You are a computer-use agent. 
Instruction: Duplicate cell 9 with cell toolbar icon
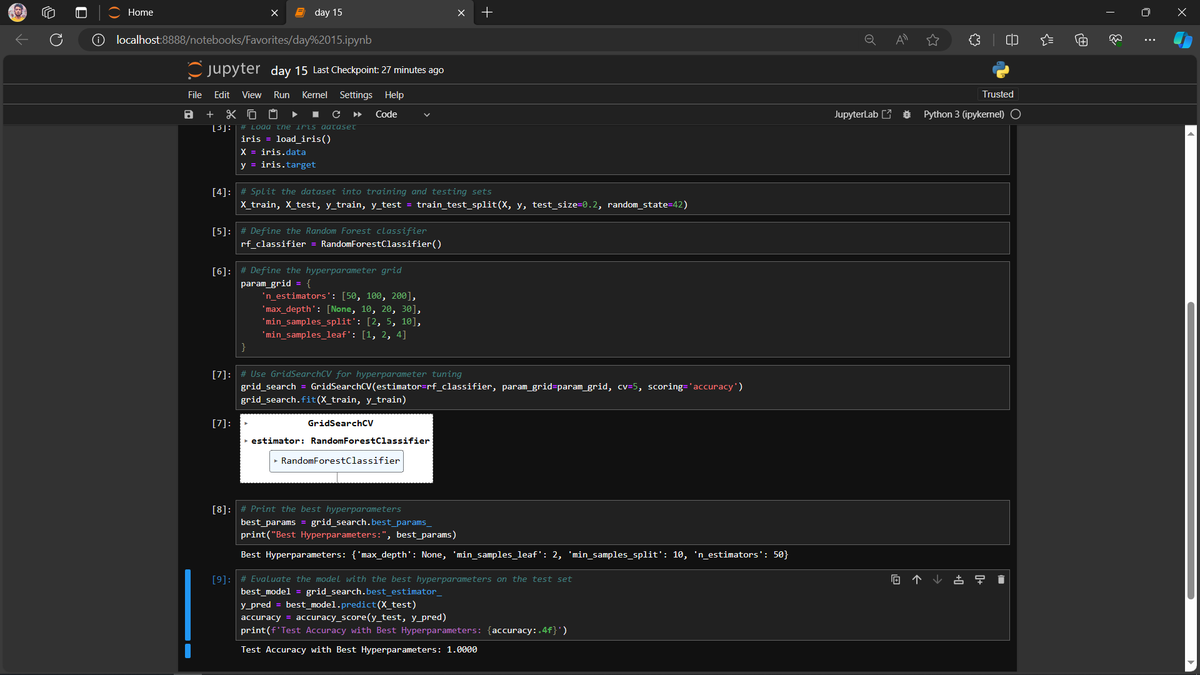tap(895, 579)
